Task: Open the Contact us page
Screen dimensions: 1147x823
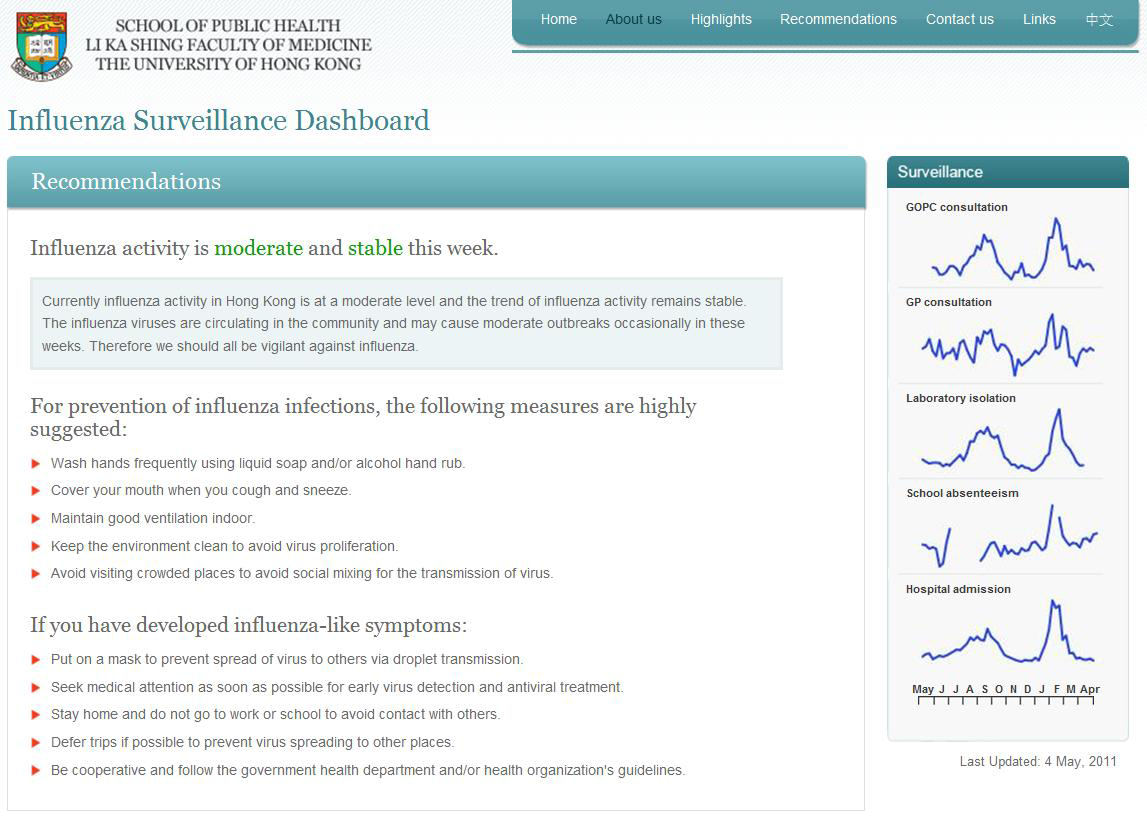Action: pyautogui.click(x=959, y=19)
